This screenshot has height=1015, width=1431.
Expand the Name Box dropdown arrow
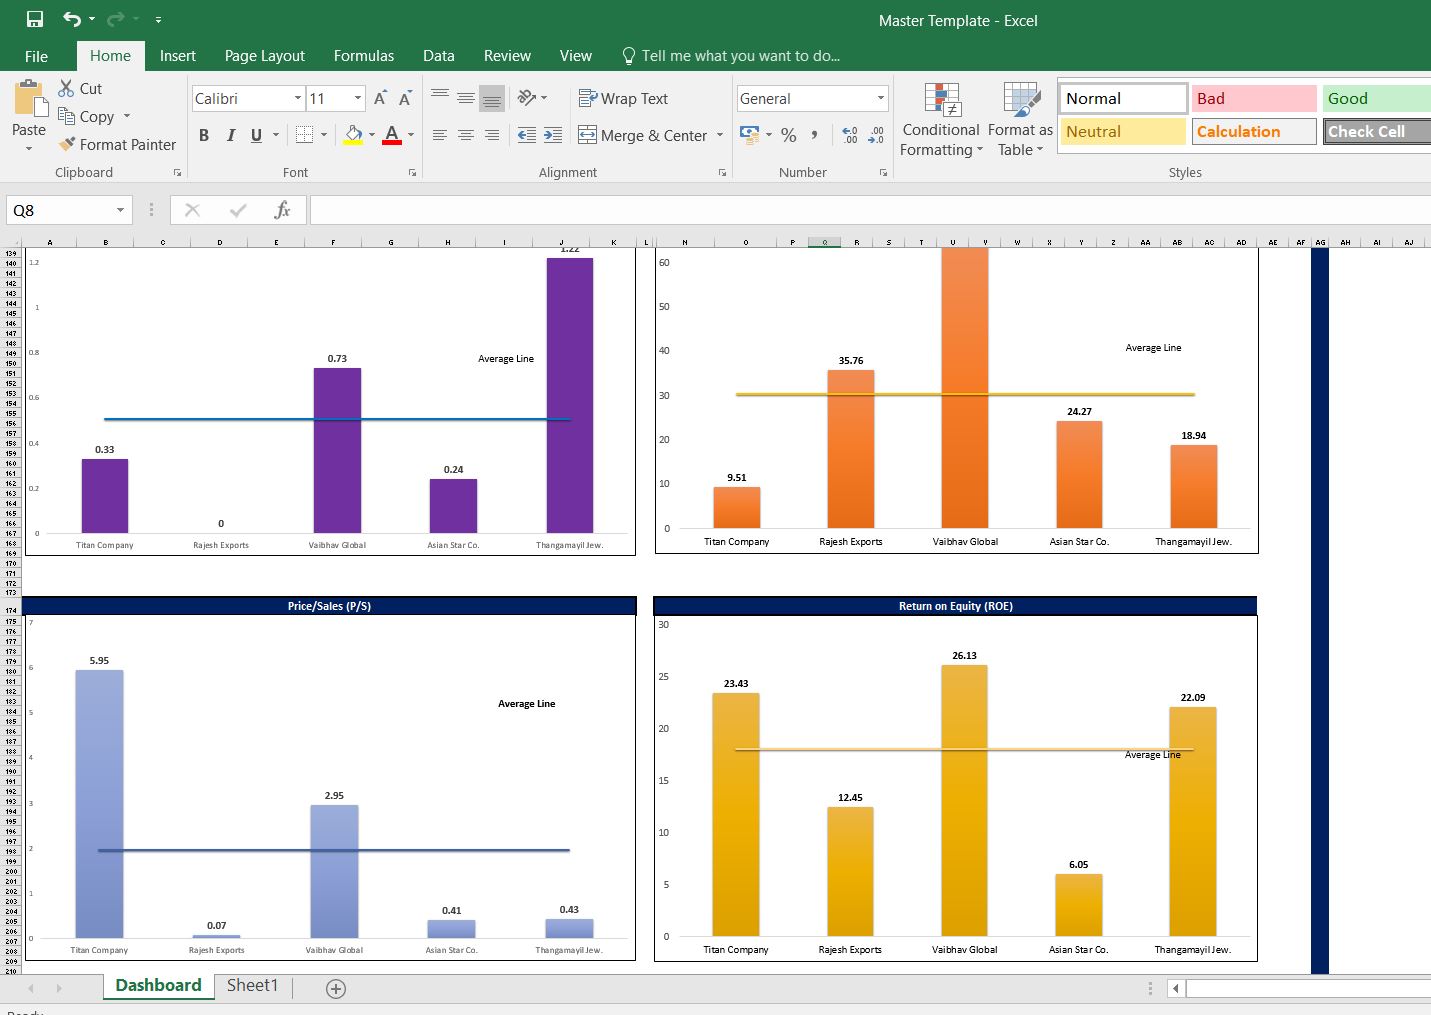tap(120, 210)
